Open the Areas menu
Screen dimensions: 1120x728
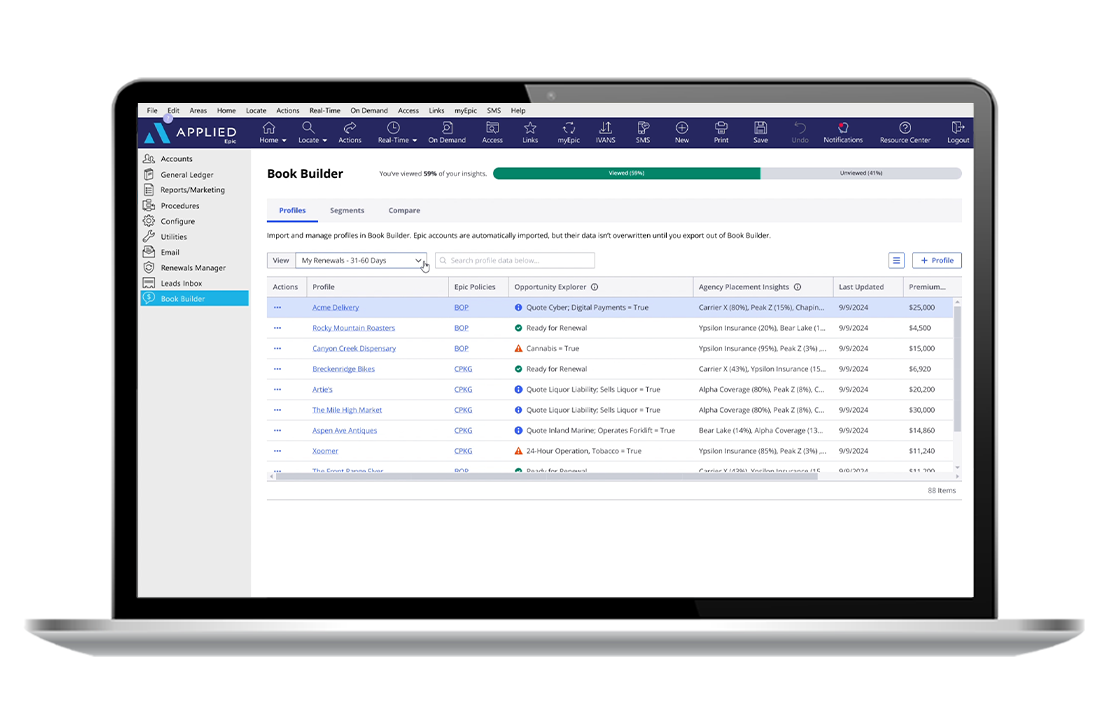click(198, 111)
